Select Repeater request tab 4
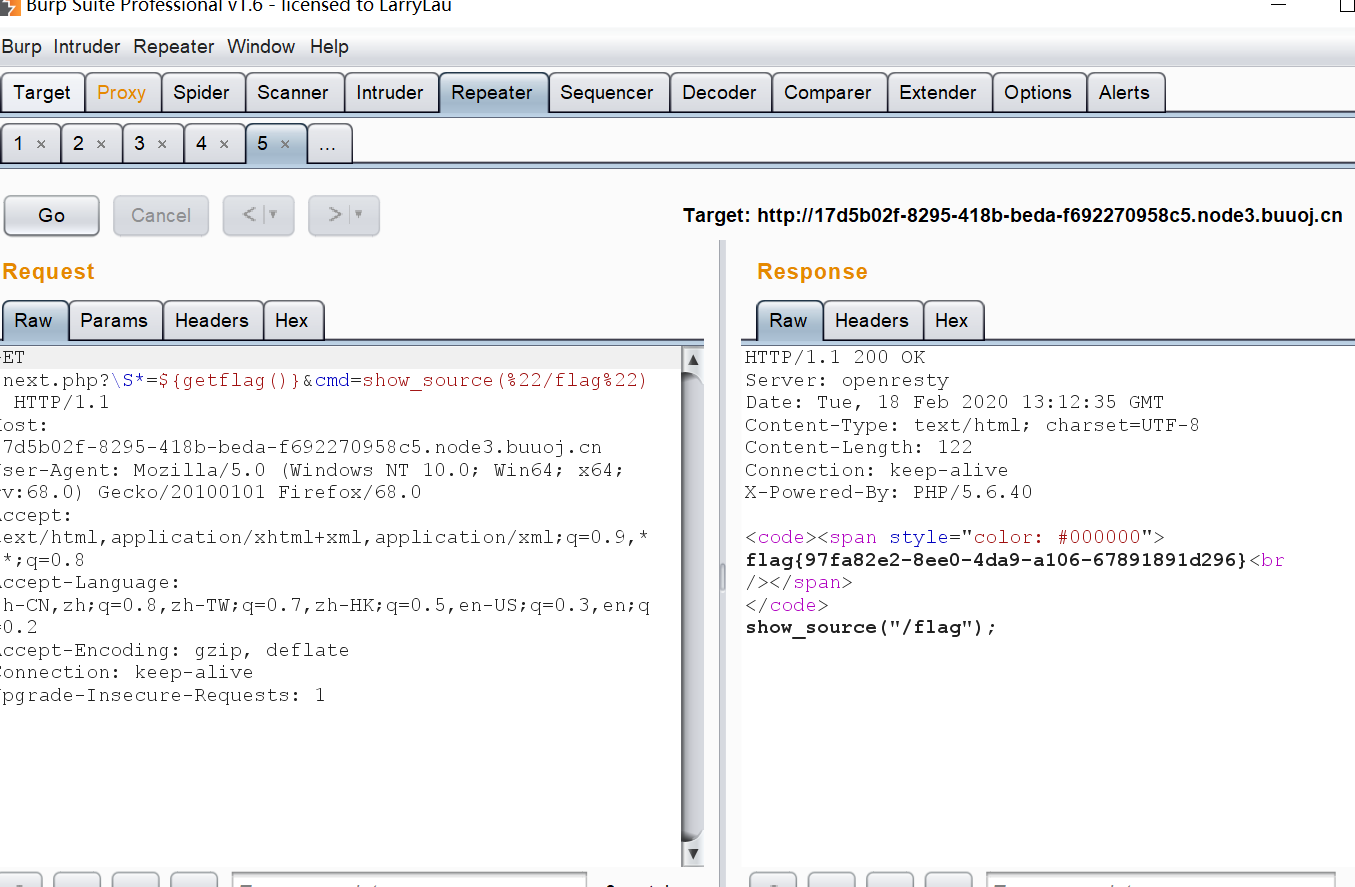Viewport: 1355px width, 887px height. click(201, 144)
